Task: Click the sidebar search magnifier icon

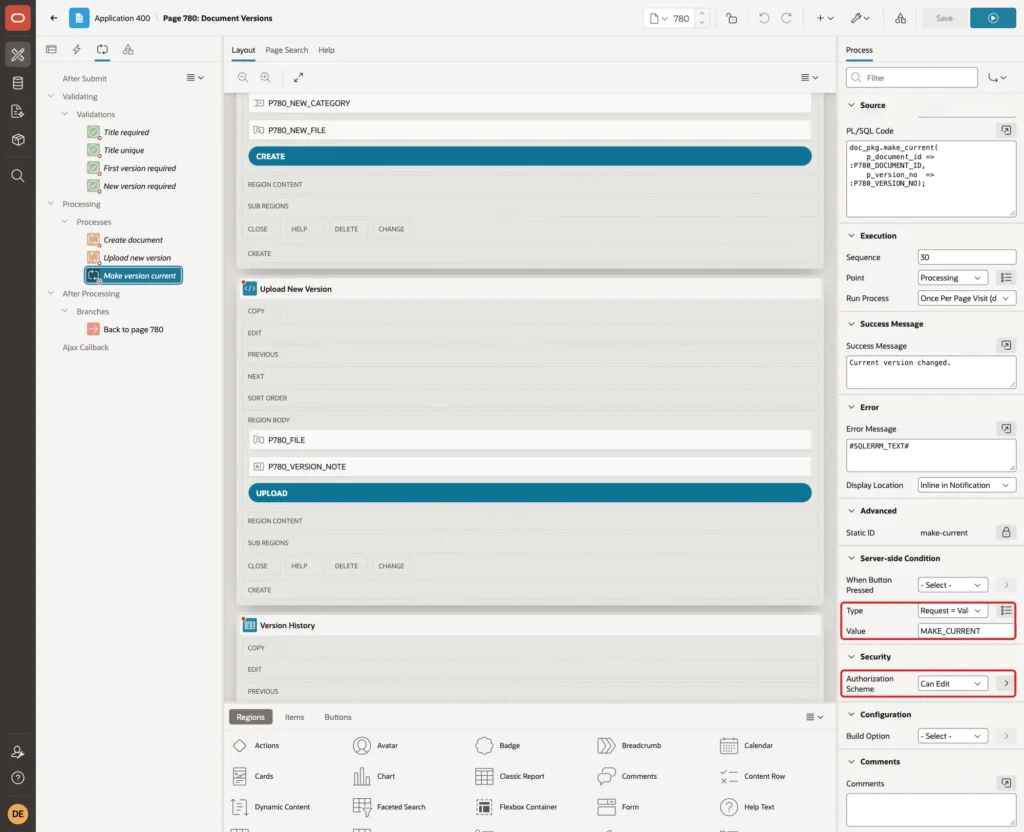Action: click(x=18, y=176)
